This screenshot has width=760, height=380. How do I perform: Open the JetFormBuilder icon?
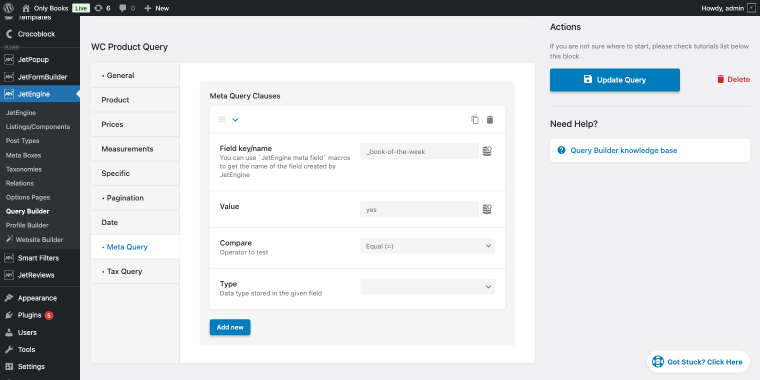[9, 77]
